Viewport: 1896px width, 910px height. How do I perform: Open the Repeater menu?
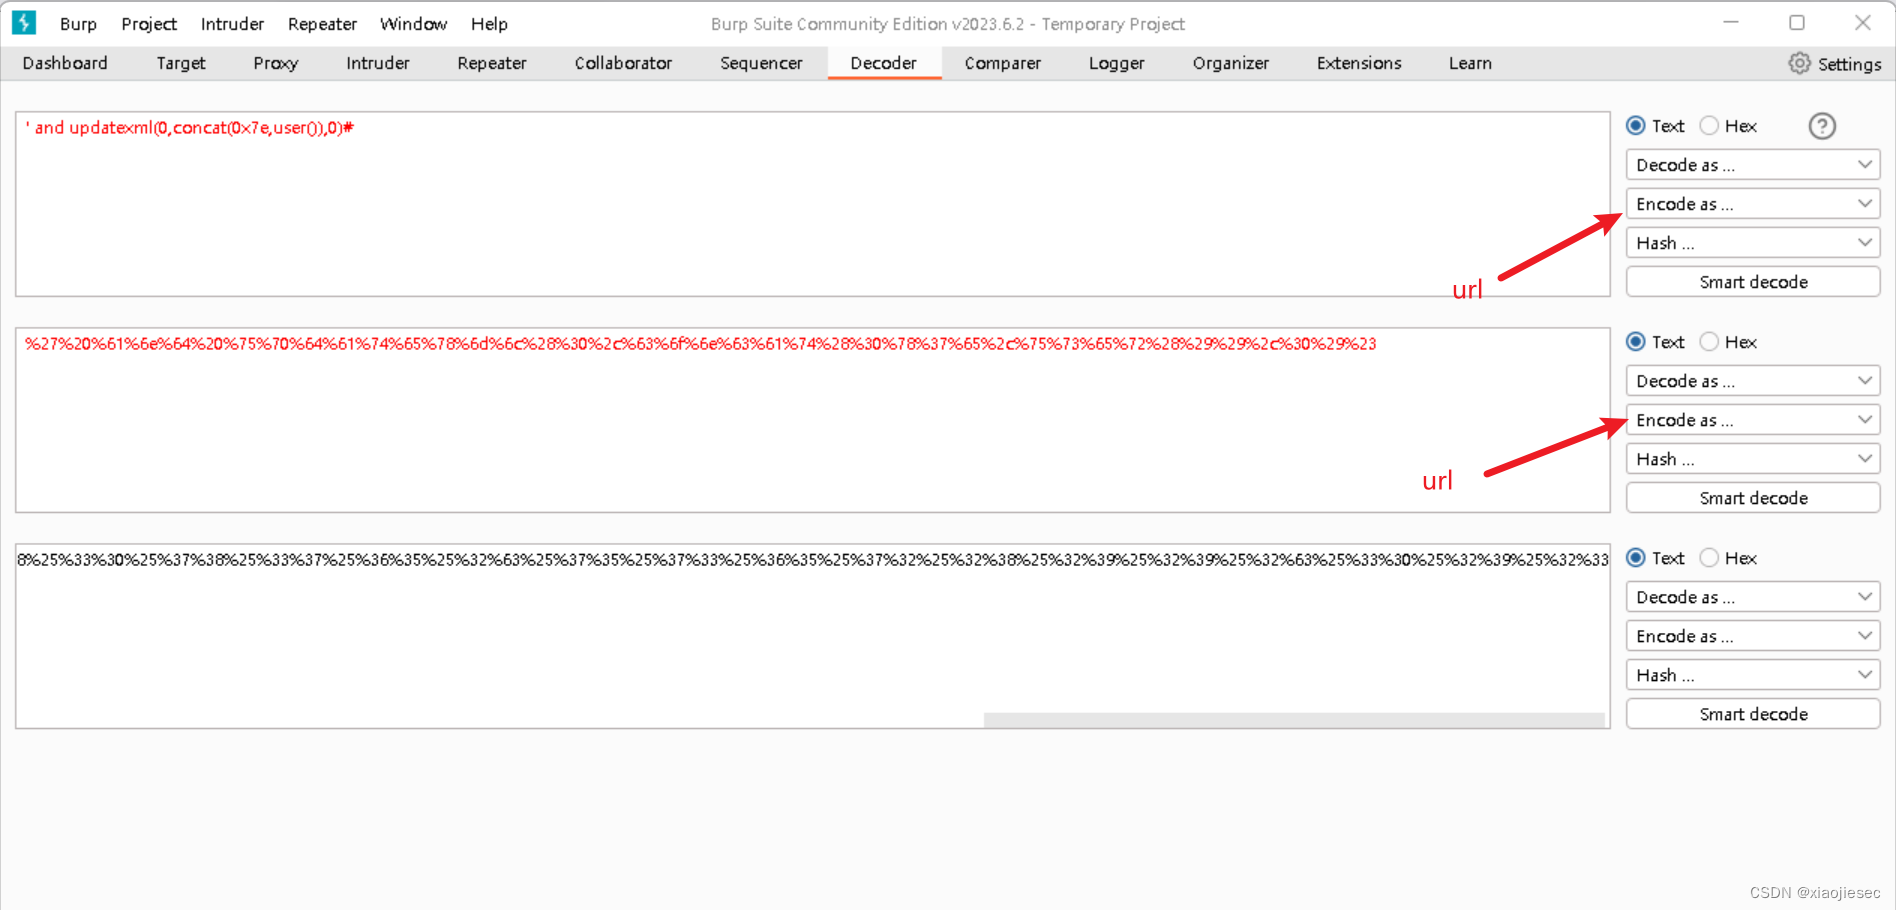click(x=322, y=23)
